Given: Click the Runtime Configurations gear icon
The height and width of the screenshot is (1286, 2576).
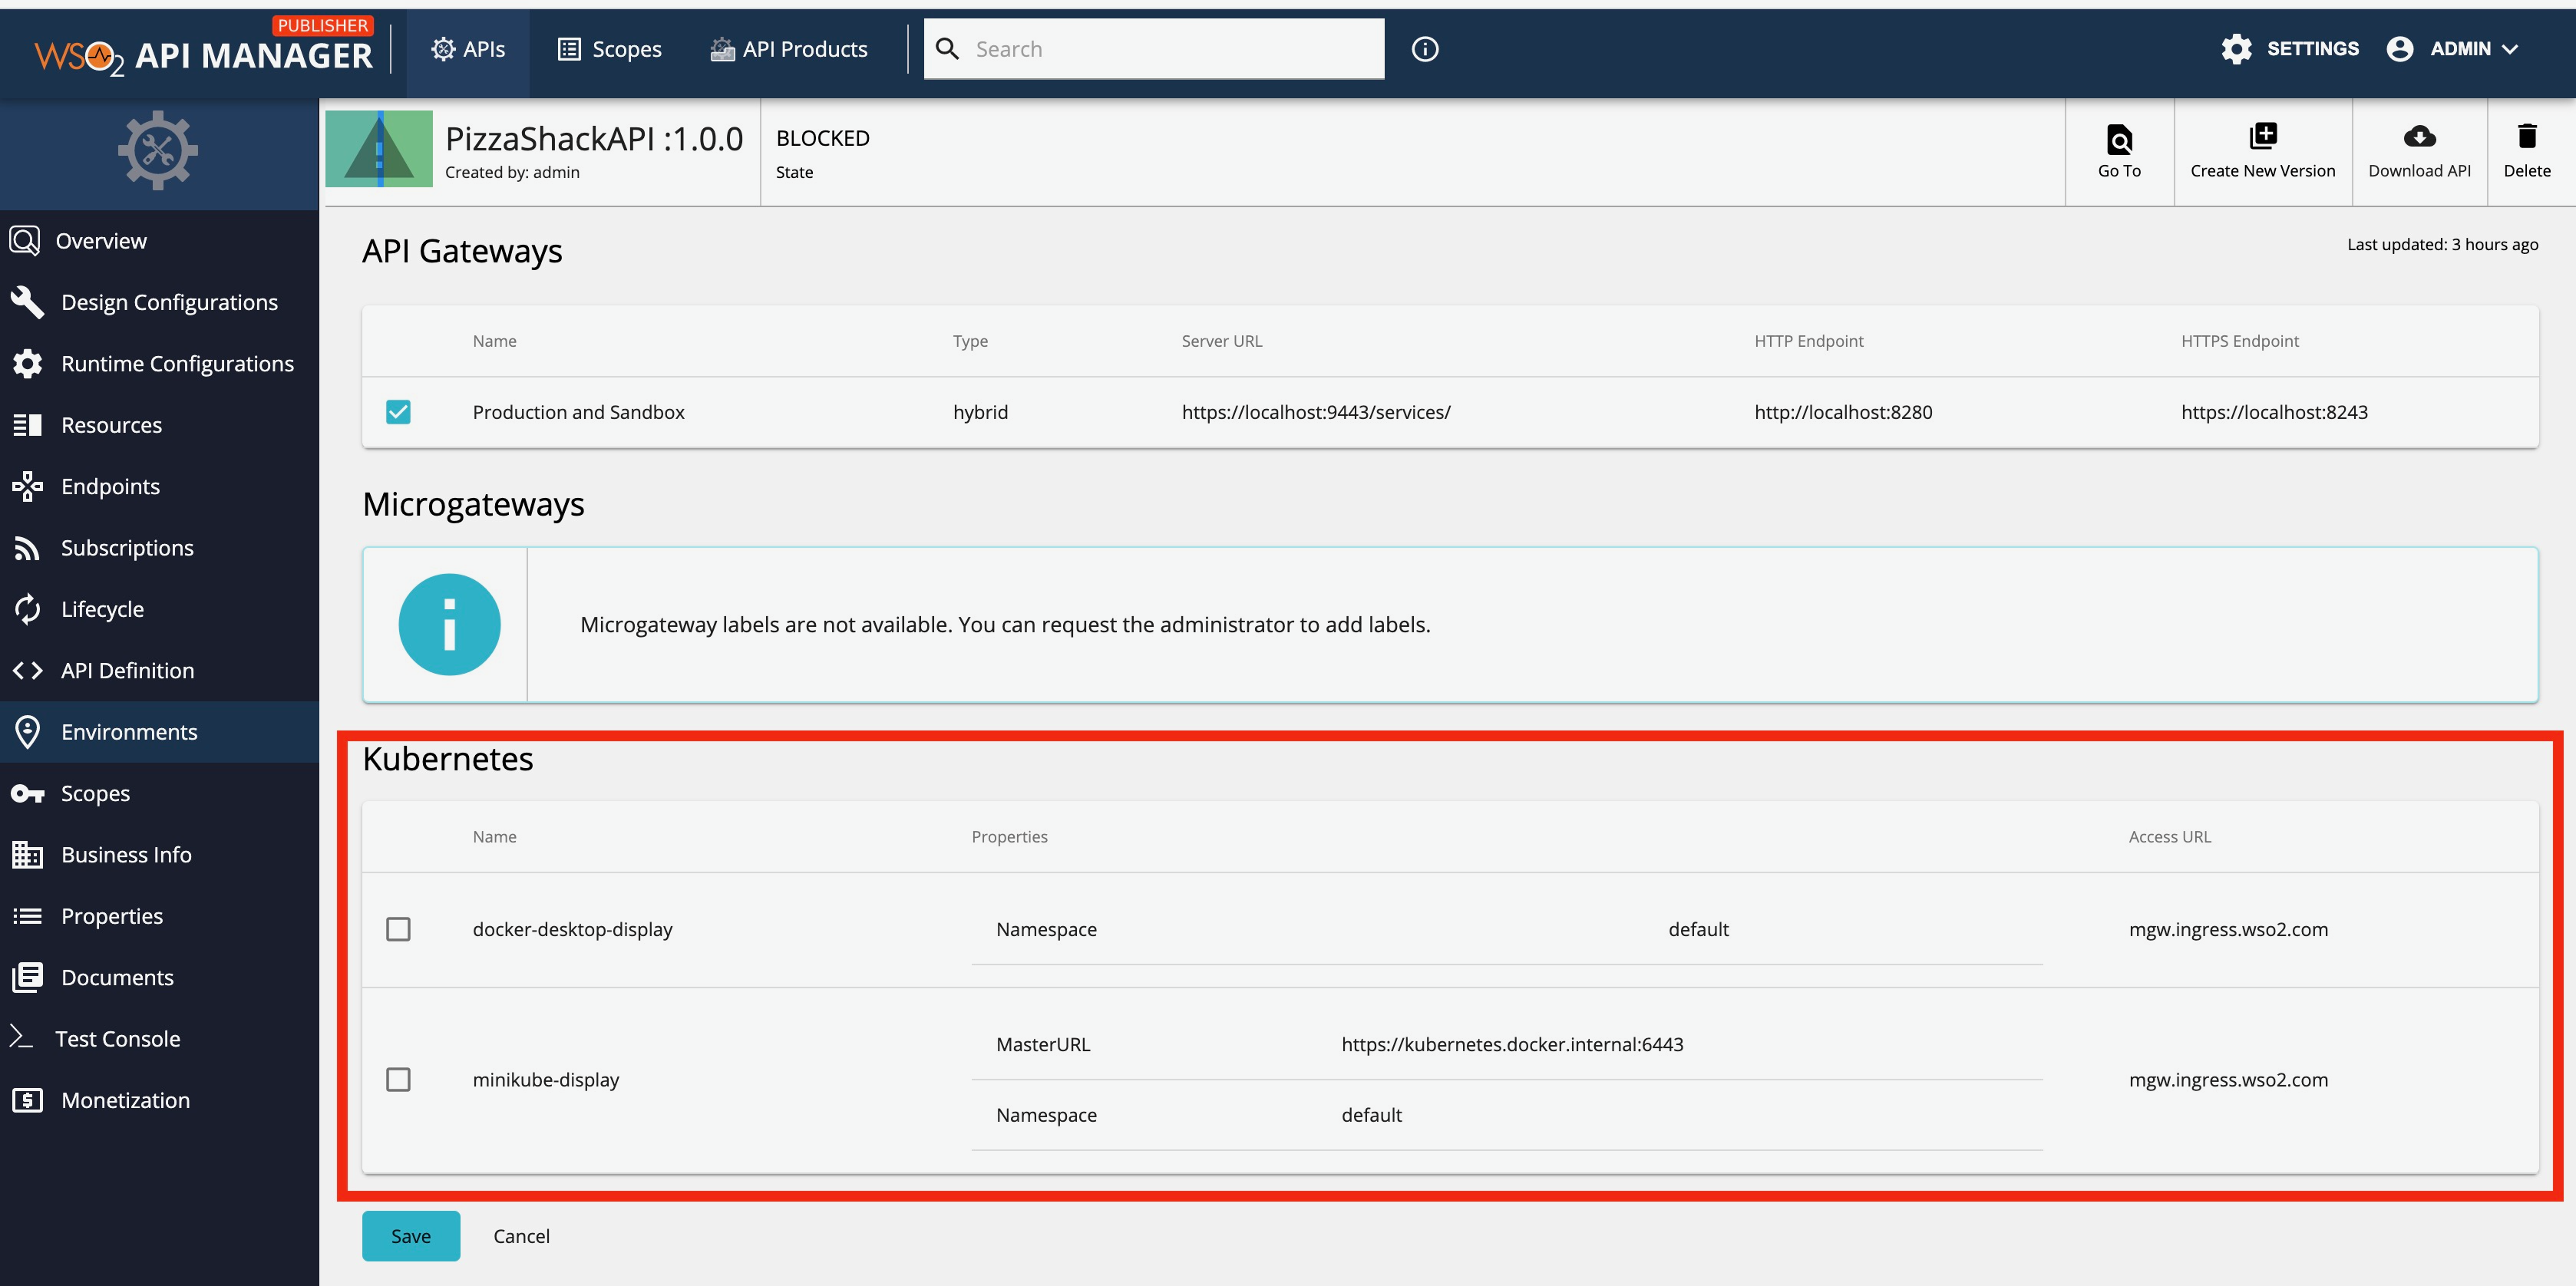Looking at the screenshot, I should (x=27, y=364).
